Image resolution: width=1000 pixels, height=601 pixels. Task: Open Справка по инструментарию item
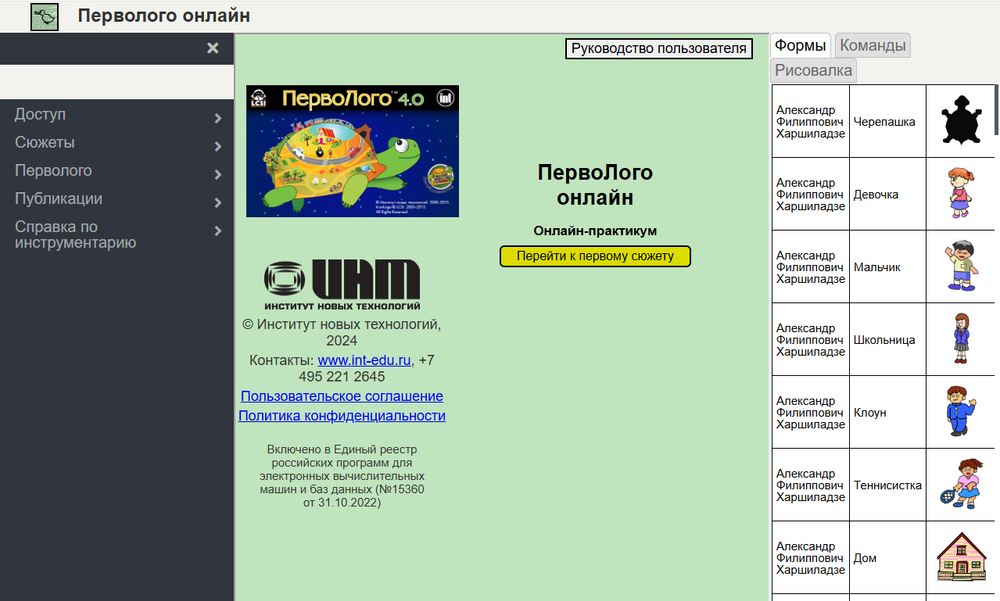click(x=75, y=234)
